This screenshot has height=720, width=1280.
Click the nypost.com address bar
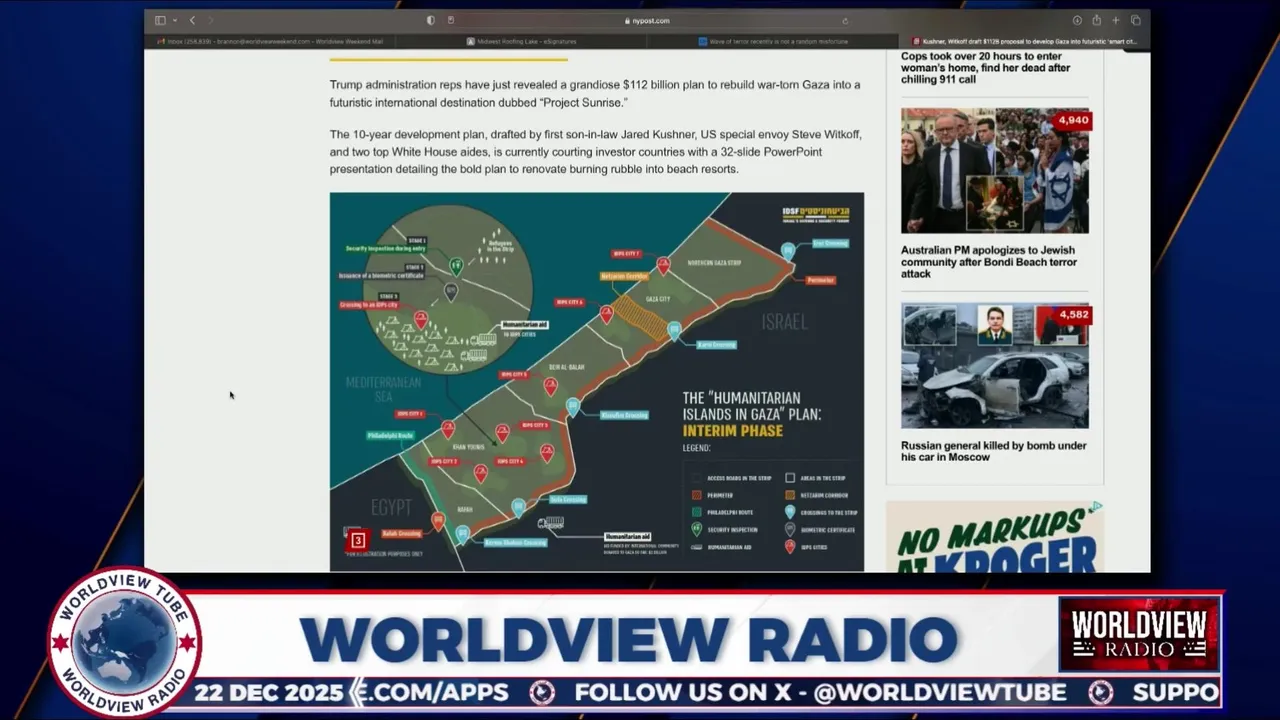pyautogui.click(x=647, y=20)
